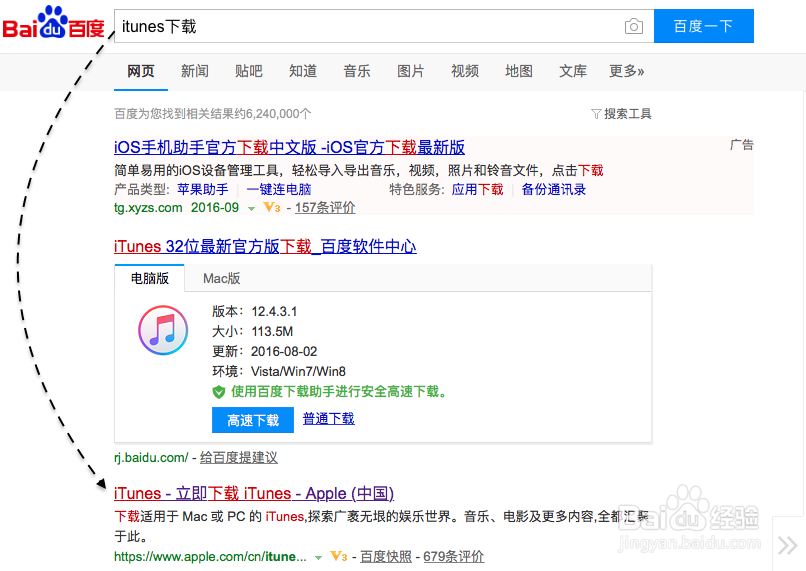Switch to 音乐 tab
This screenshot has height=571, width=806.
357,71
